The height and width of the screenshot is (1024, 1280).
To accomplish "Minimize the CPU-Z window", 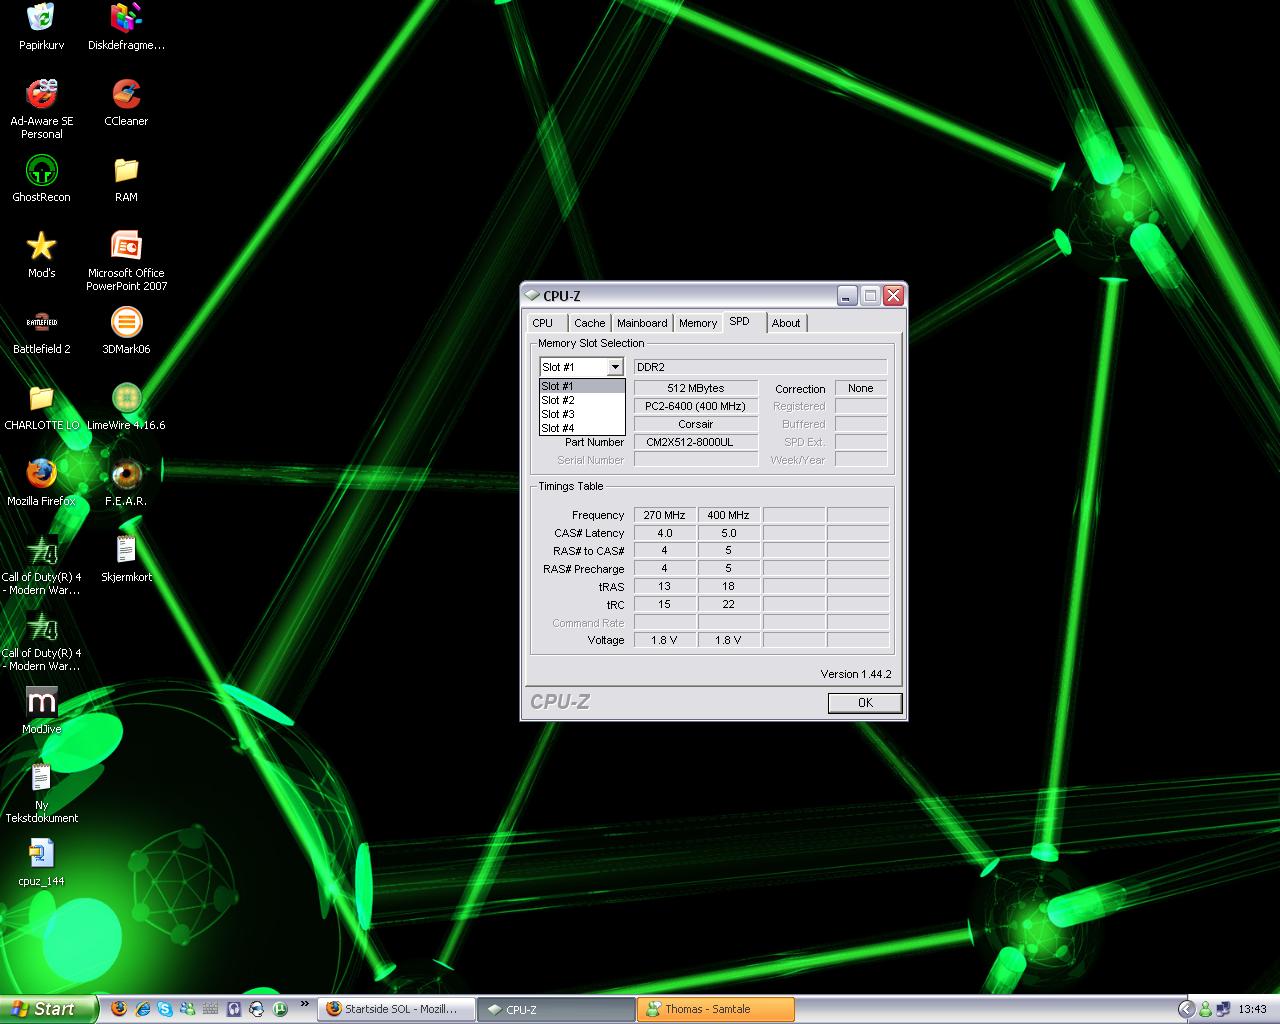I will click(848, 295).
